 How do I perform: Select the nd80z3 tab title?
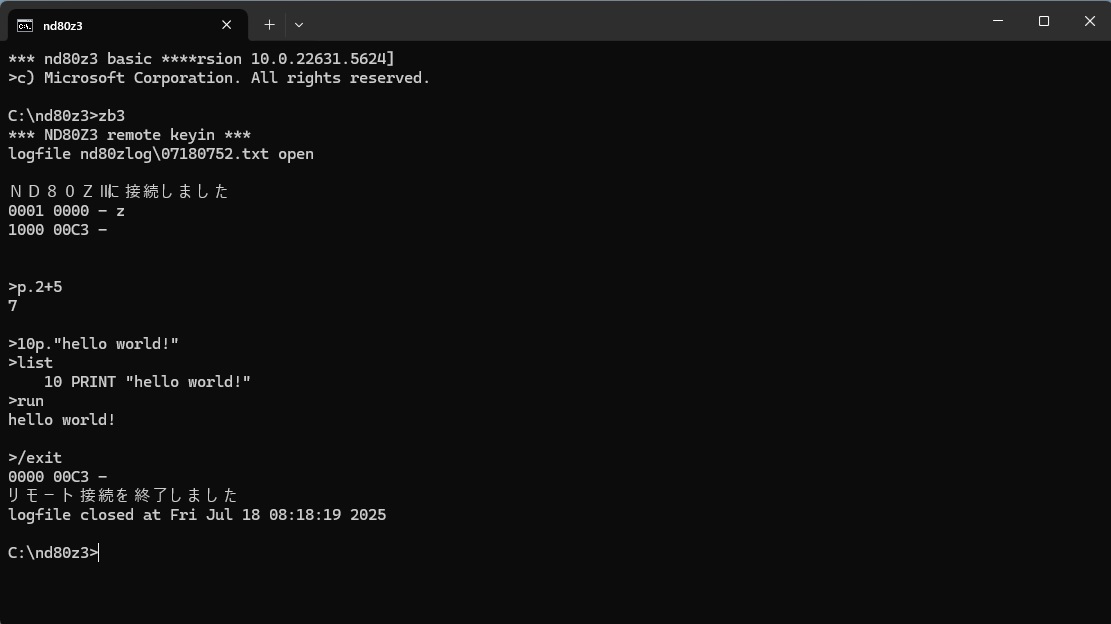(62, 25)
